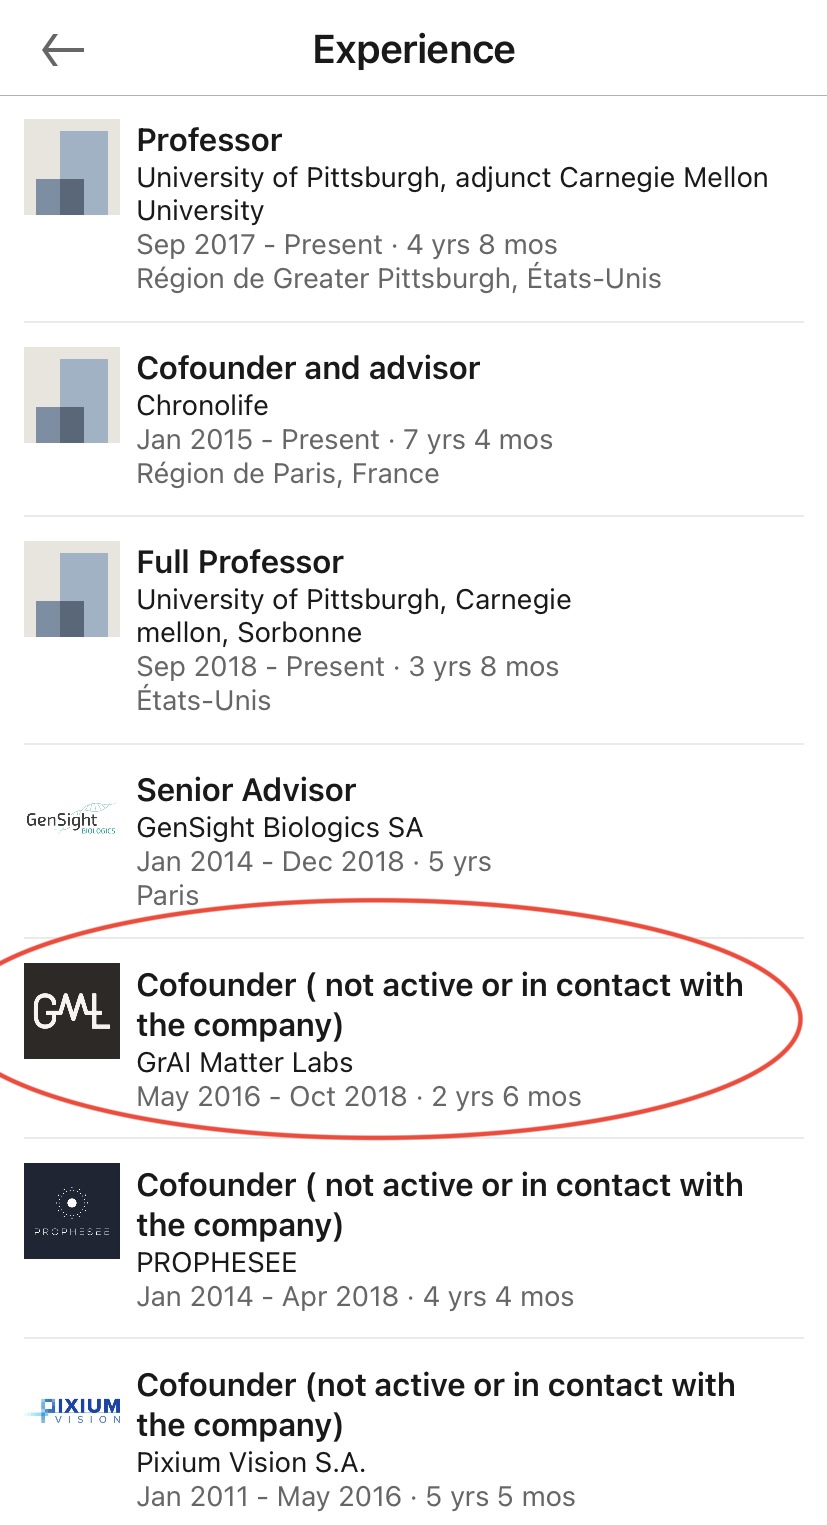Viewport: 827px width, 1525px height.
Task: Select the PROPHESEE company name text
Action: coord(217,1262)
